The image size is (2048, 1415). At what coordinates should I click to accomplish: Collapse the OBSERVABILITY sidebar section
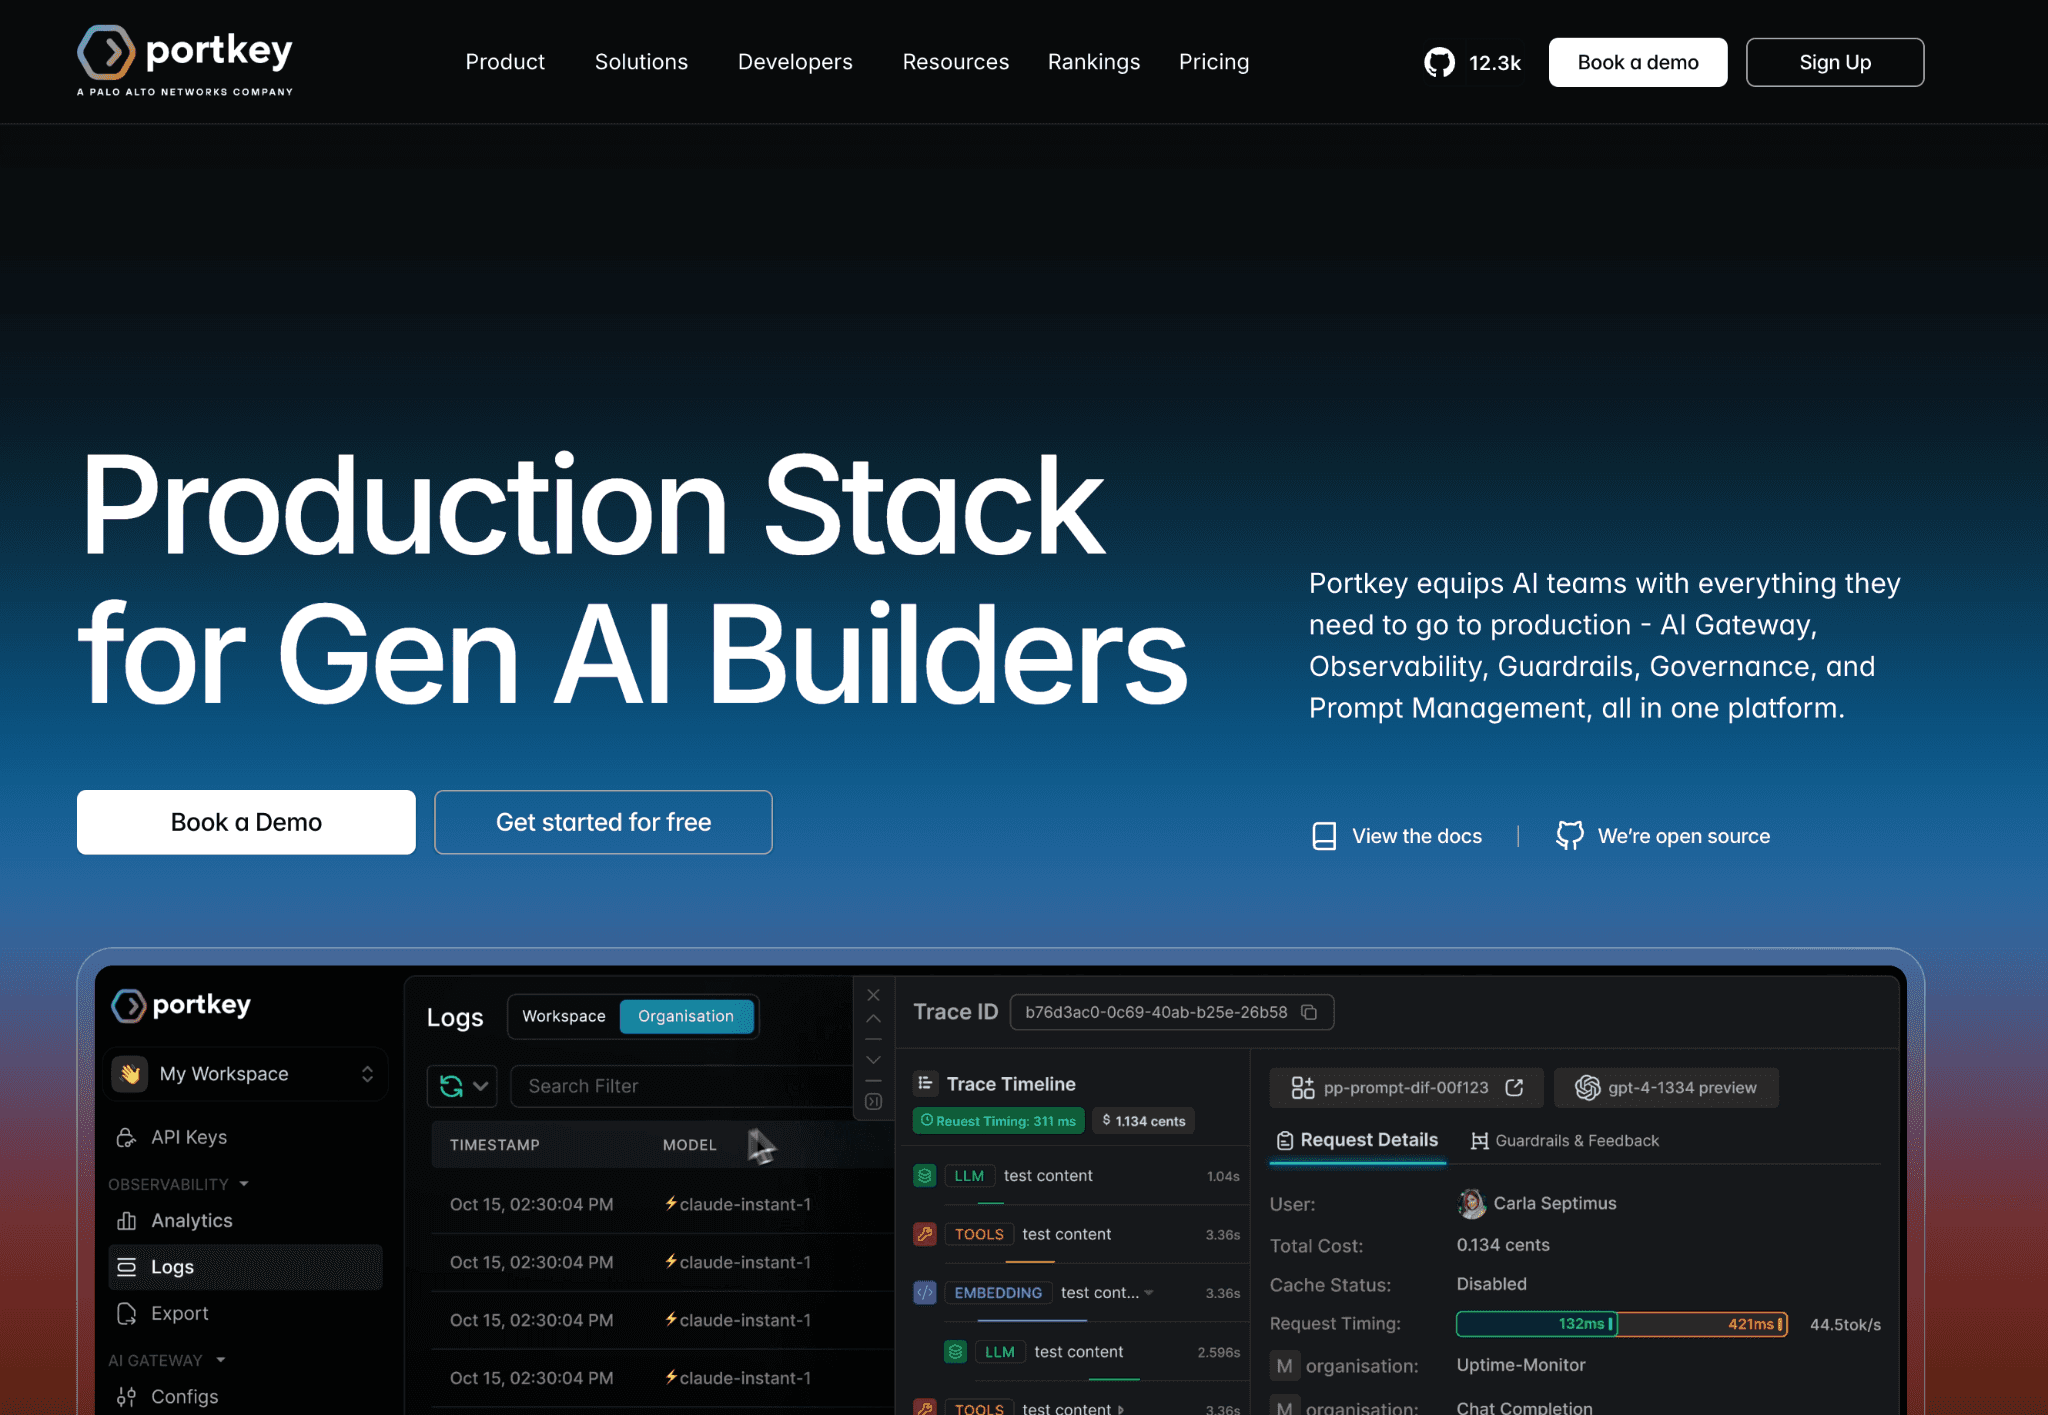244,1184
